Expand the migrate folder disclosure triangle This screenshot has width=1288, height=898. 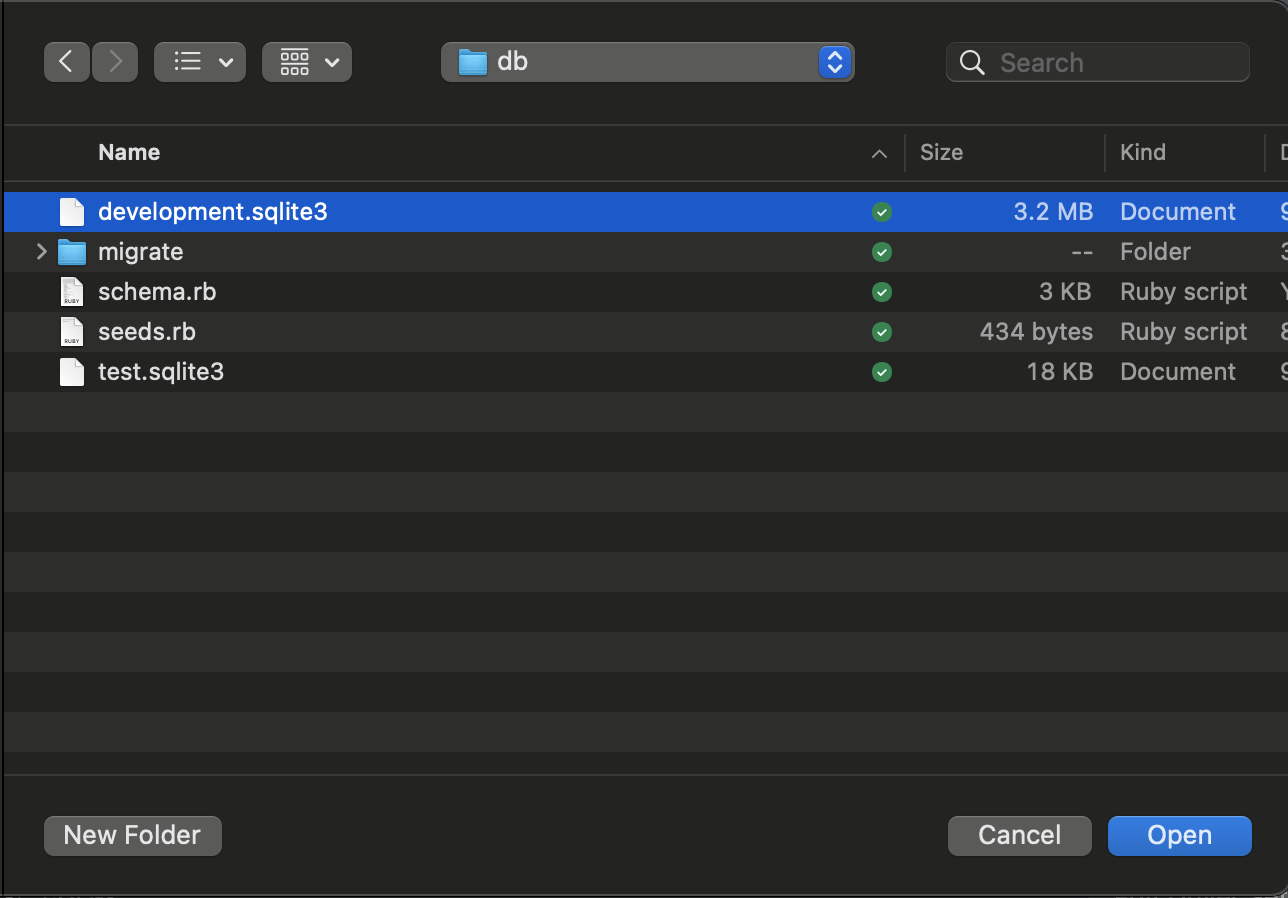(x=40, y=252)
